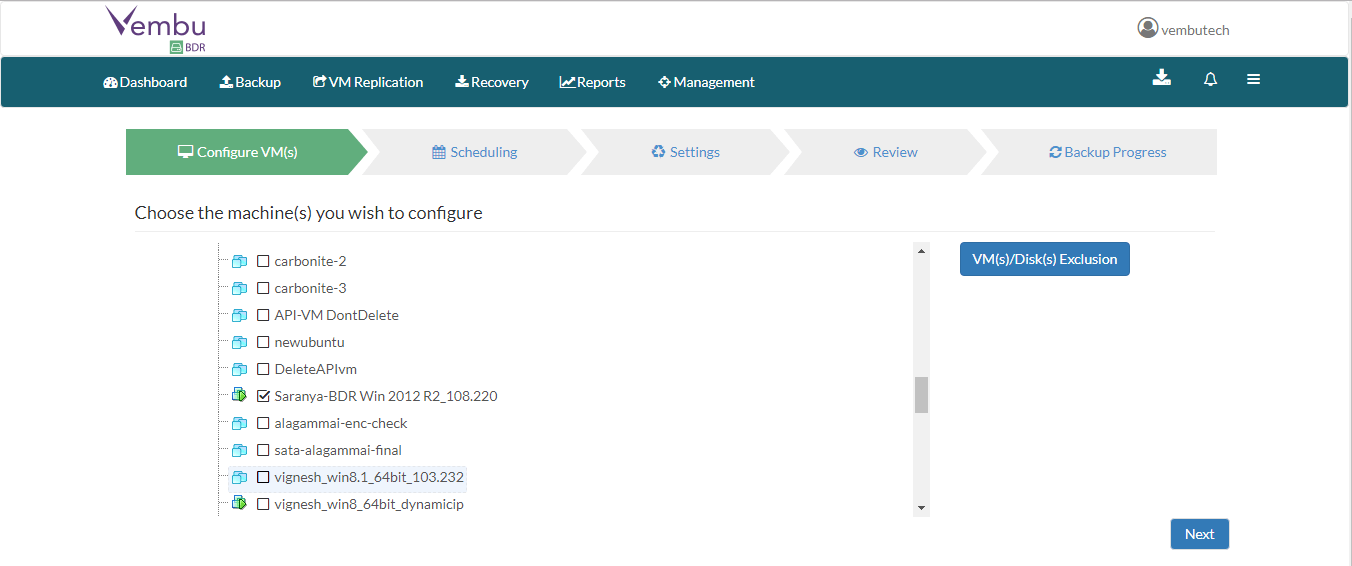The height and width of the screenshot is (566, 1352).
Task: Select the vignesh_win8.1_64bit_103.232 label
Action: pyautogui.click(x=369, y=477)
